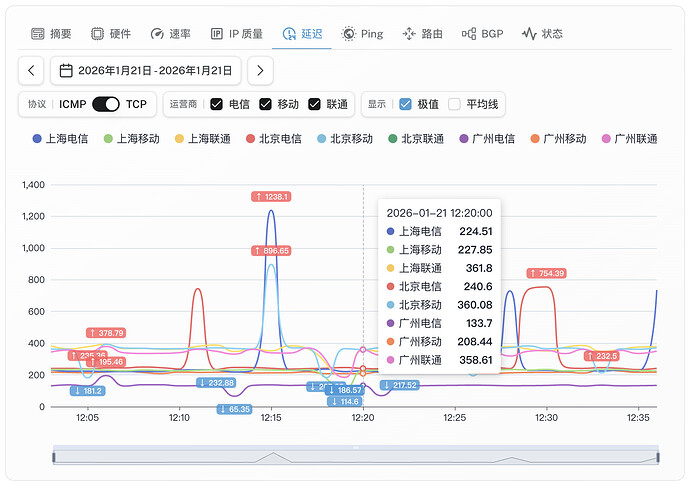
Task: Open the 摘要 summary tab
Action: point(51,34)
